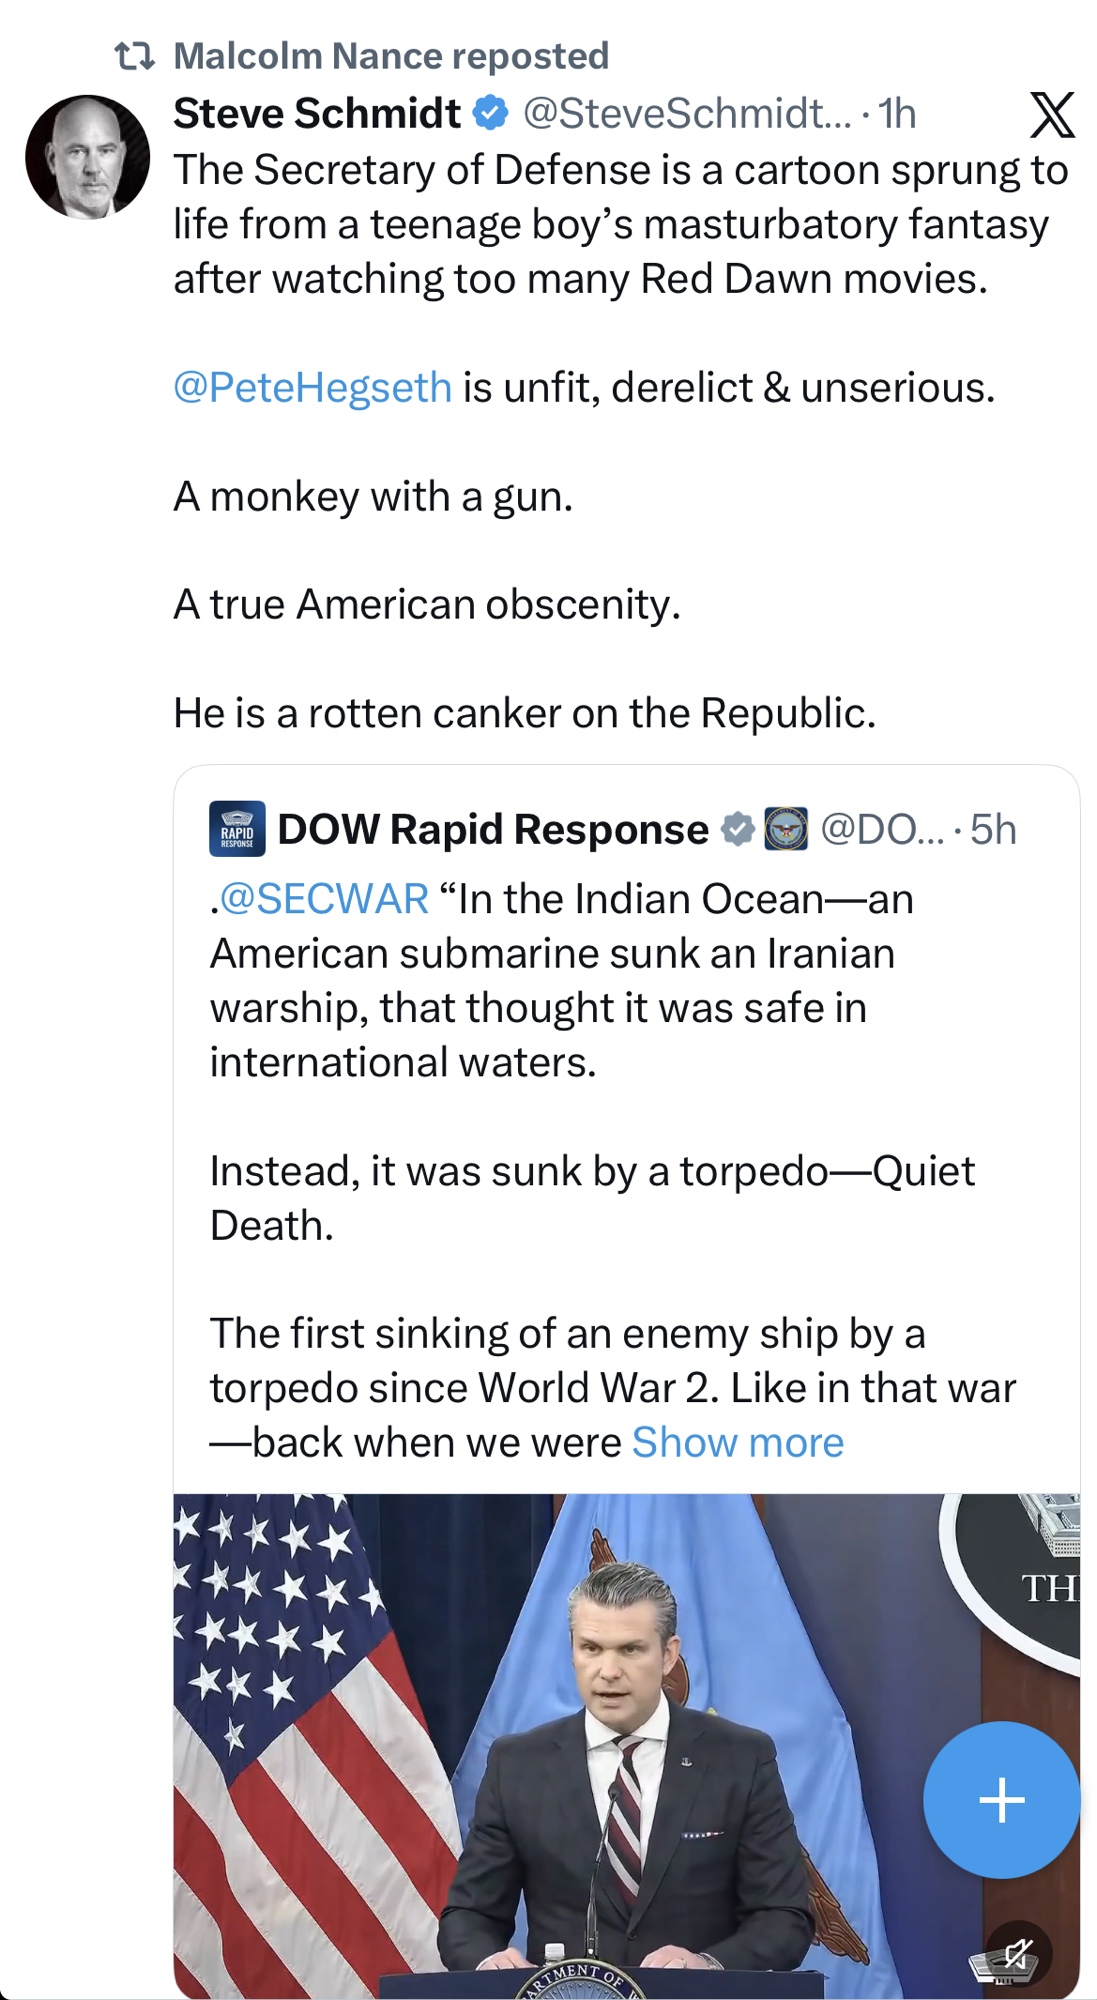The height and width of the screenshot is (2000, 1097).
Task: Open the @SECWAR mention link
Action: coord(323,899)
